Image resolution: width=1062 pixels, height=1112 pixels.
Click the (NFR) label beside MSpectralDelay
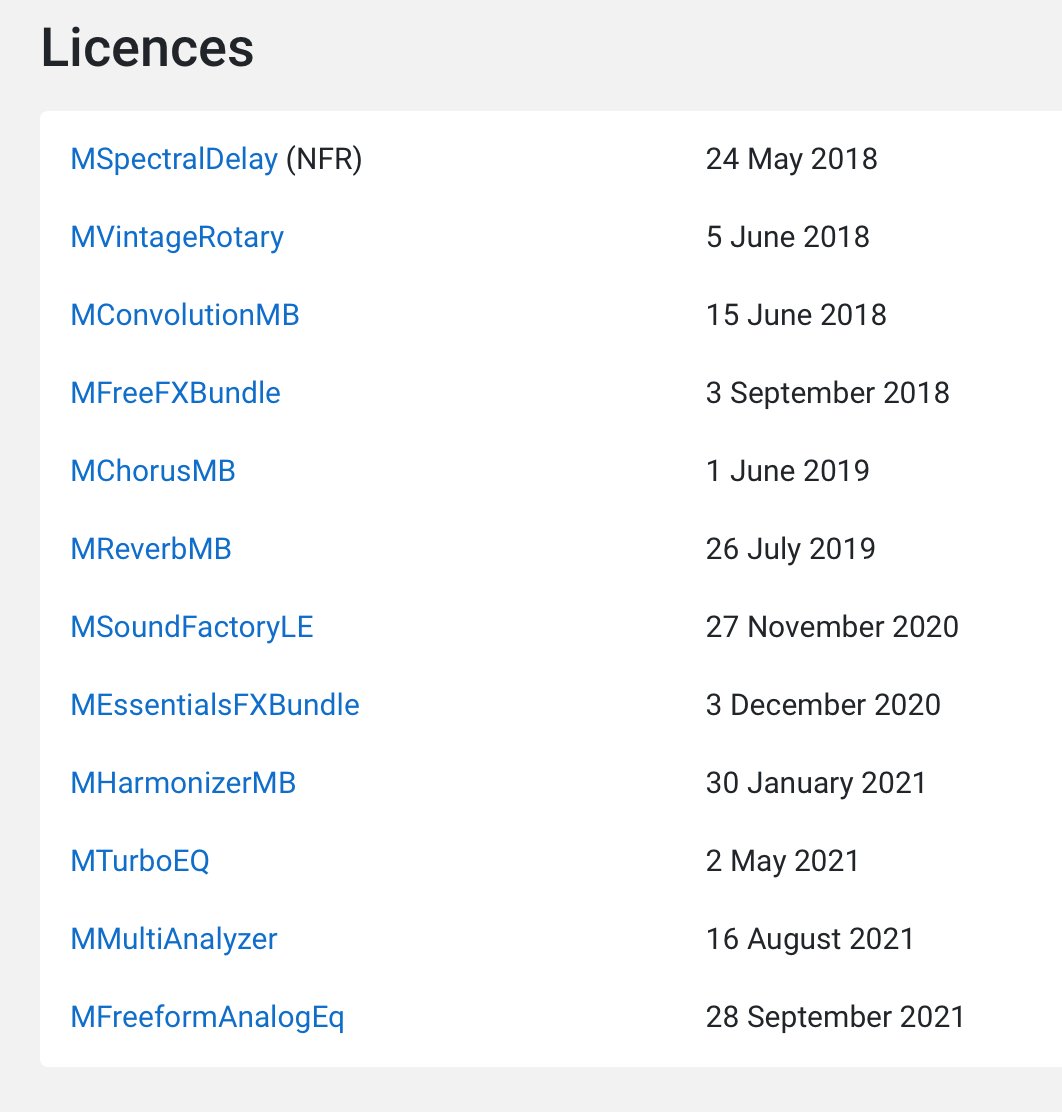pos(324,159)
